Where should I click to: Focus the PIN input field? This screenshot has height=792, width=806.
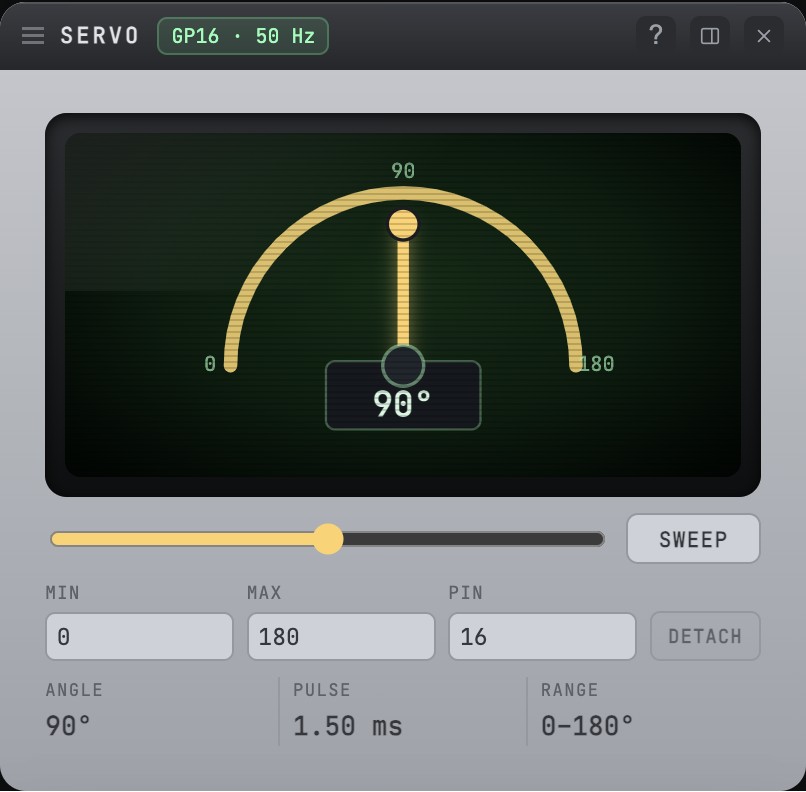(542, 636)
